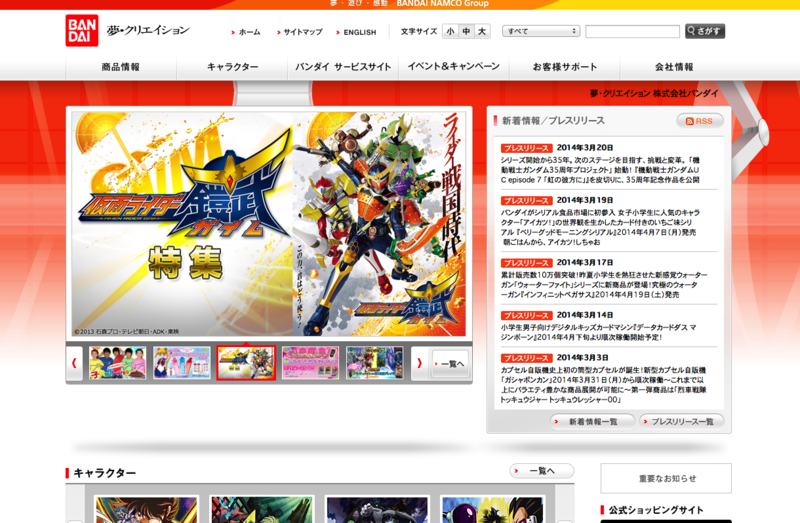
Task: Click the 新着情報一覧 button
Action: click(x=592, y=421)
